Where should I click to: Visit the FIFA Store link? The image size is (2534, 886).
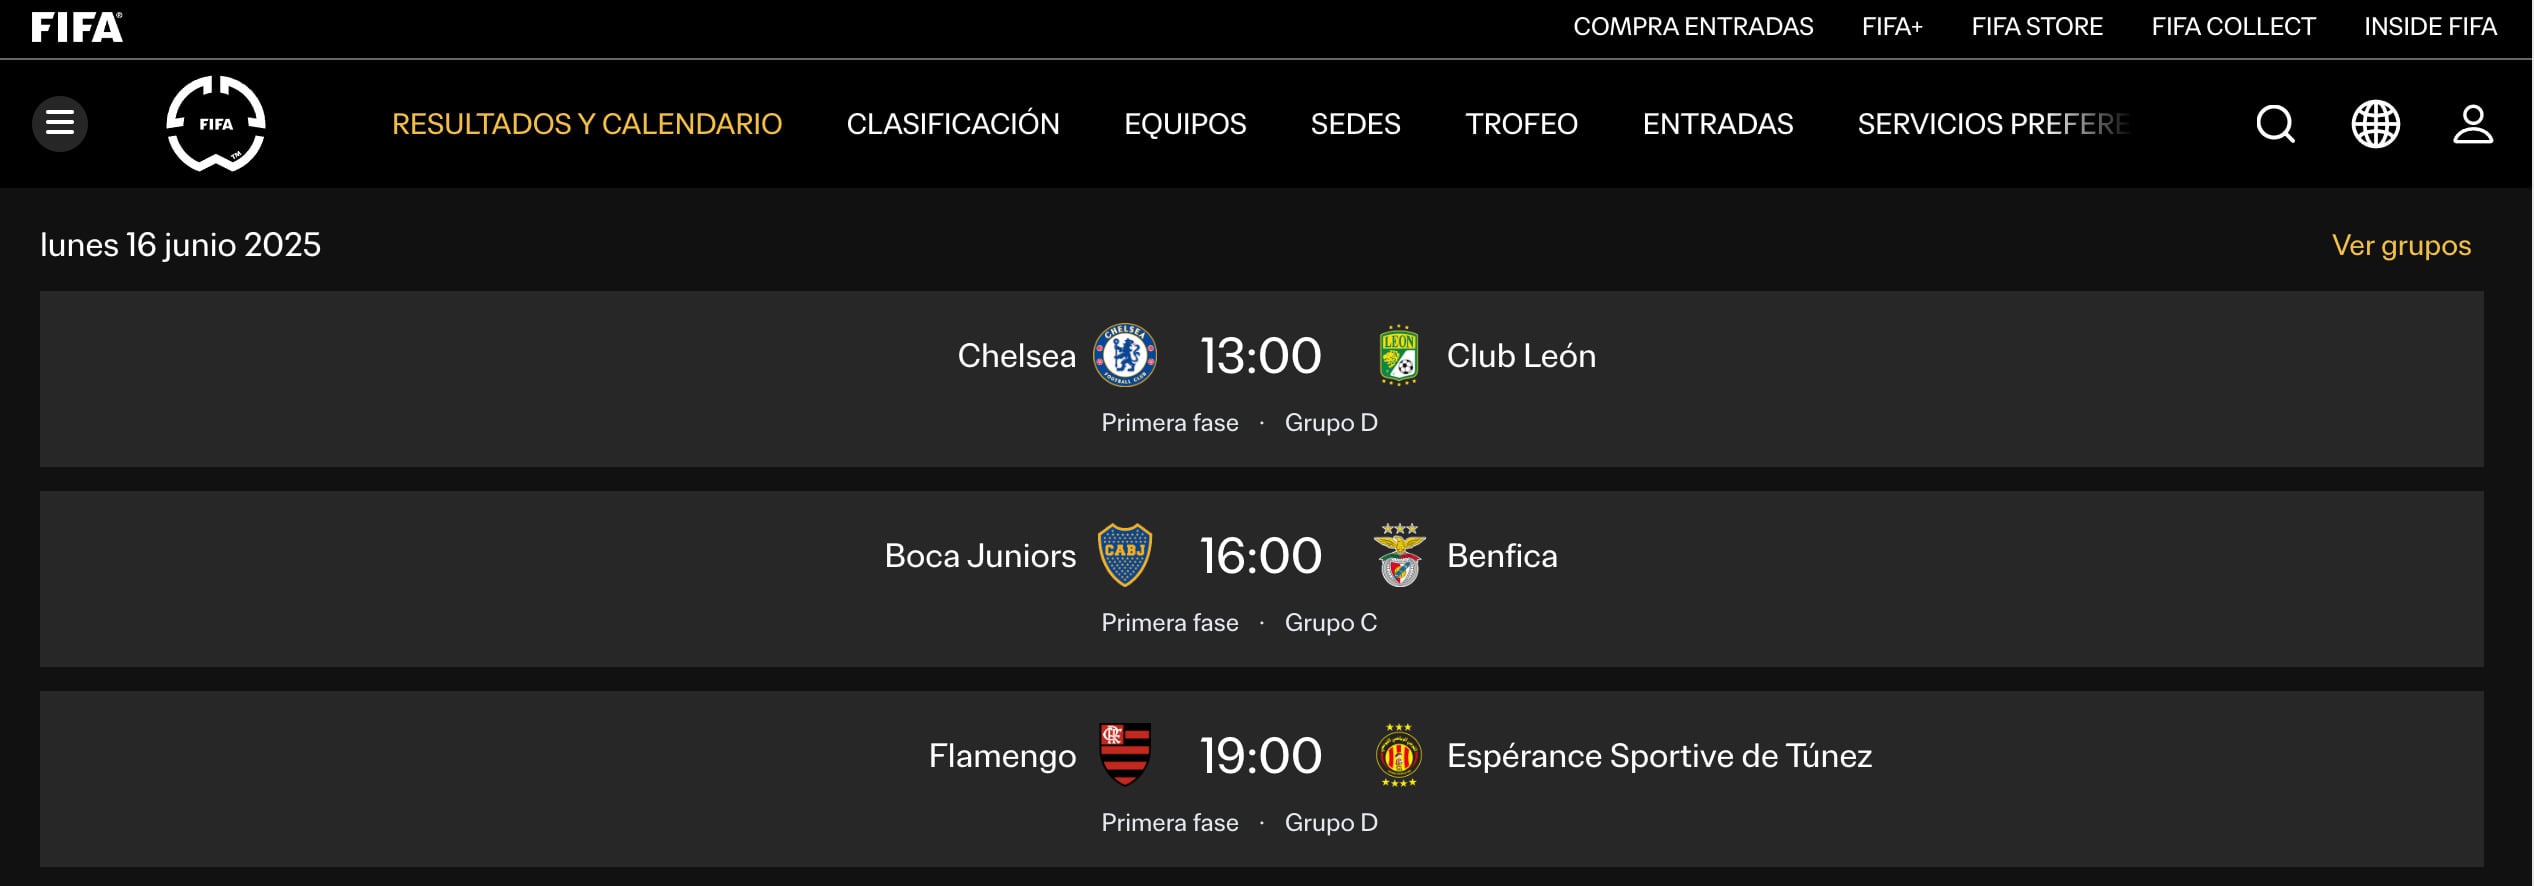[x=2037, y=27]
